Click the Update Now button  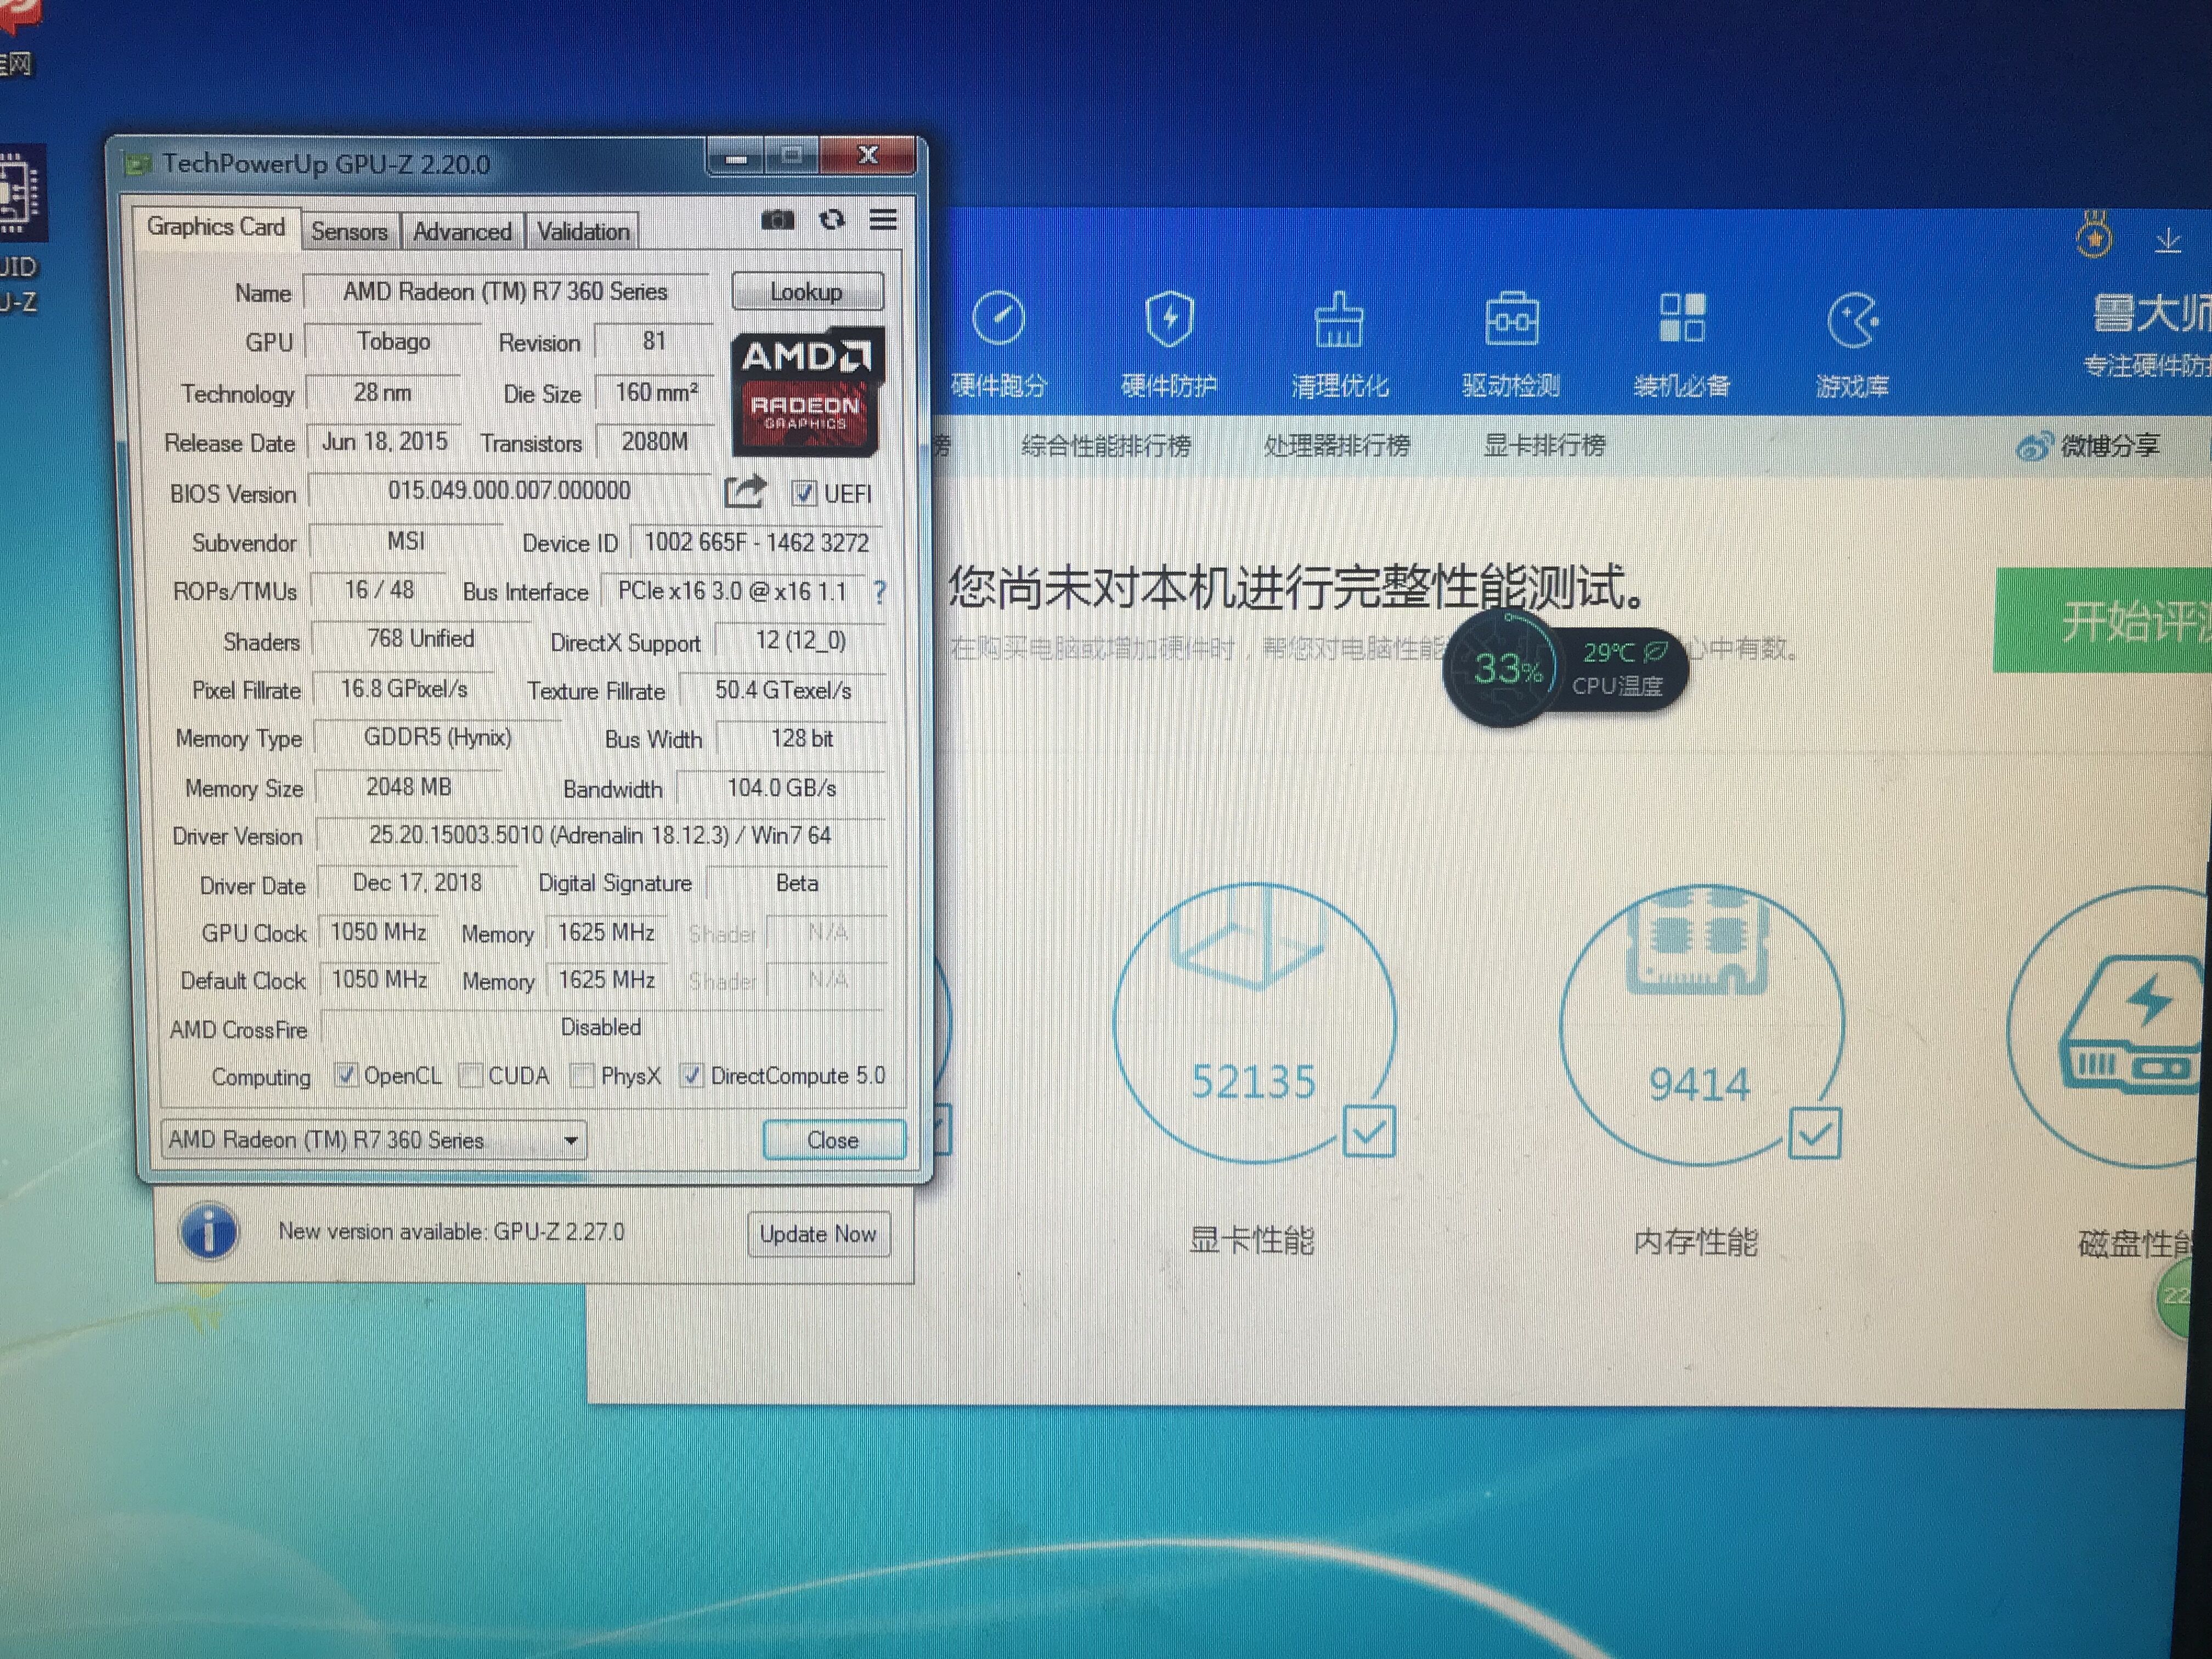pyautogui.click(x=818, y=1234)
